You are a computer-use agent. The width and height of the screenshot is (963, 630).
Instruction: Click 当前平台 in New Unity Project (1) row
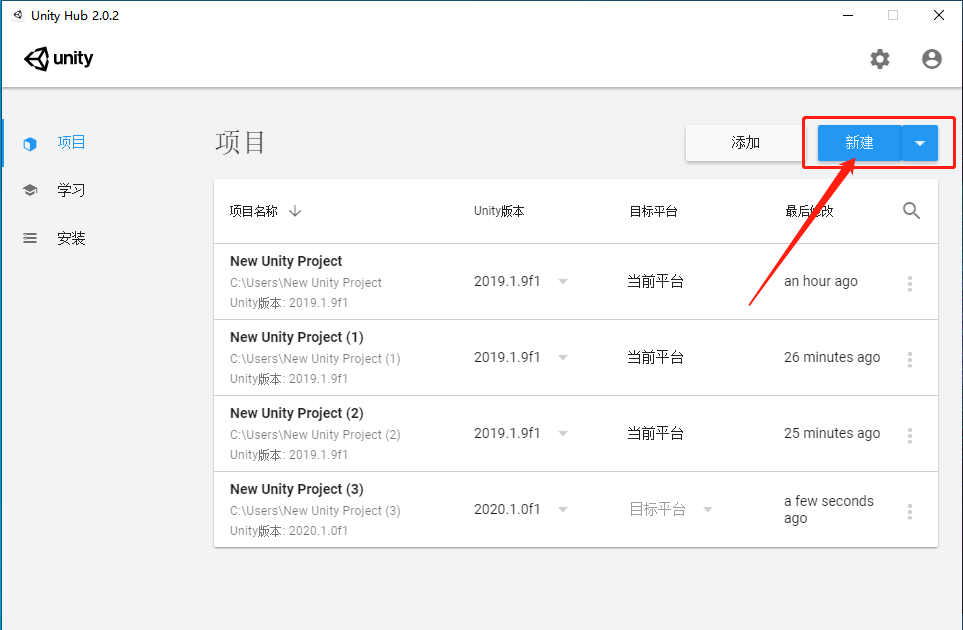[x=655, y=357]
